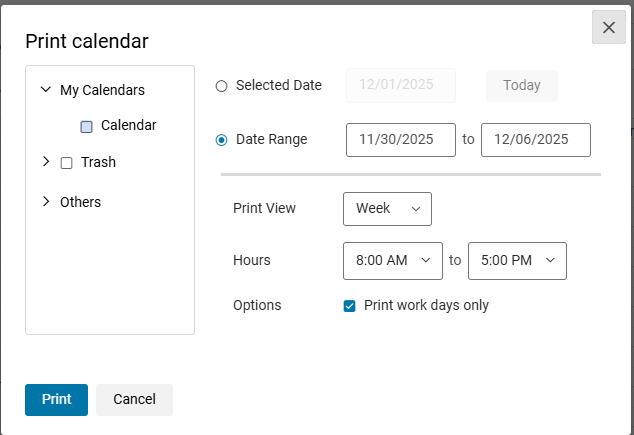Expand the Others calendar group
The width and height of the screenshot is (634, 435).
(45, 202)
